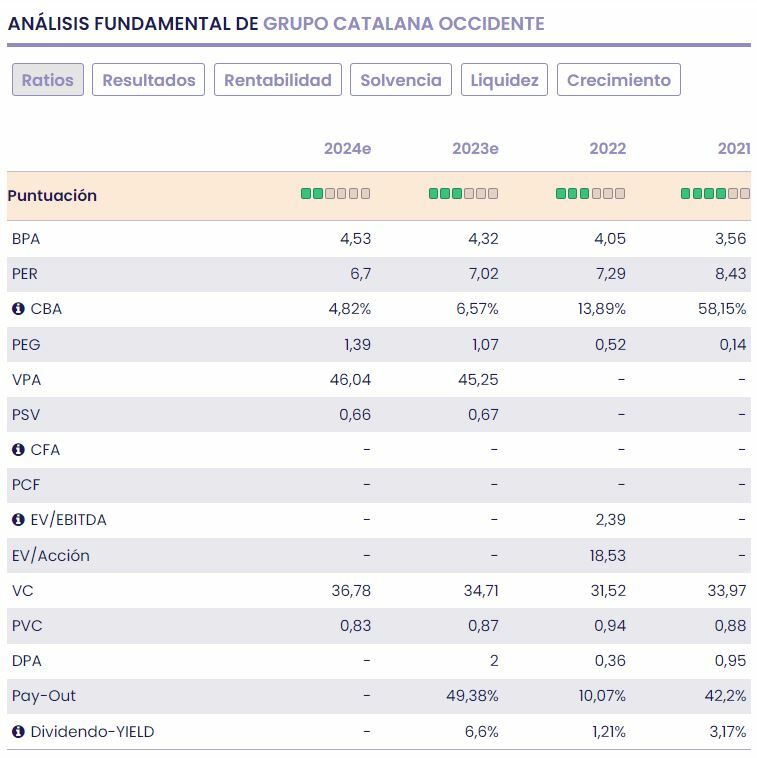Select the Ratios tab
757x758 pixels.
point(48,80)
